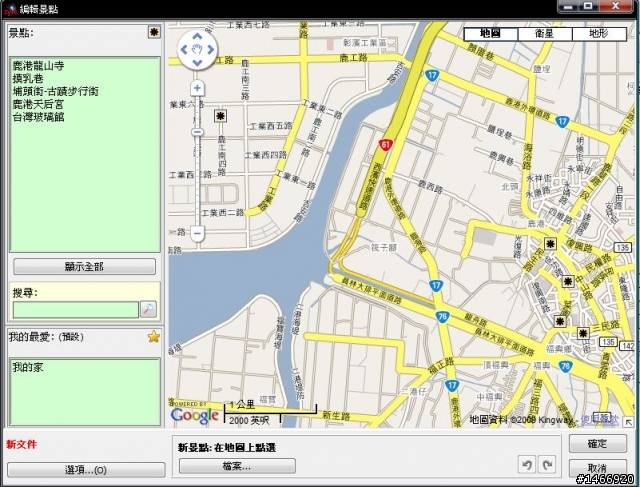The image size is (640, 487).
Task: Click the blue route 76 shield near 福興
Action: (x=564, y=366)
